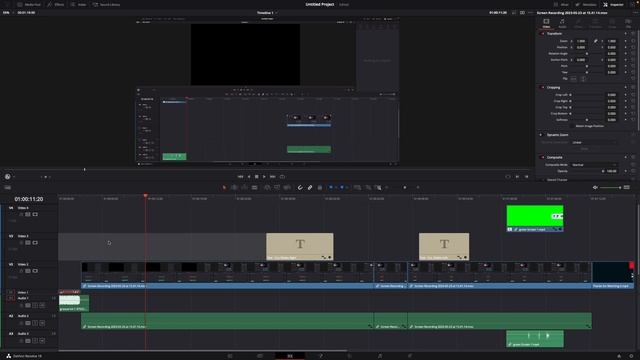Go to the Edit page in bottom bar
Viewport: 640px width, 360px height.
click(x=290, y=356)
